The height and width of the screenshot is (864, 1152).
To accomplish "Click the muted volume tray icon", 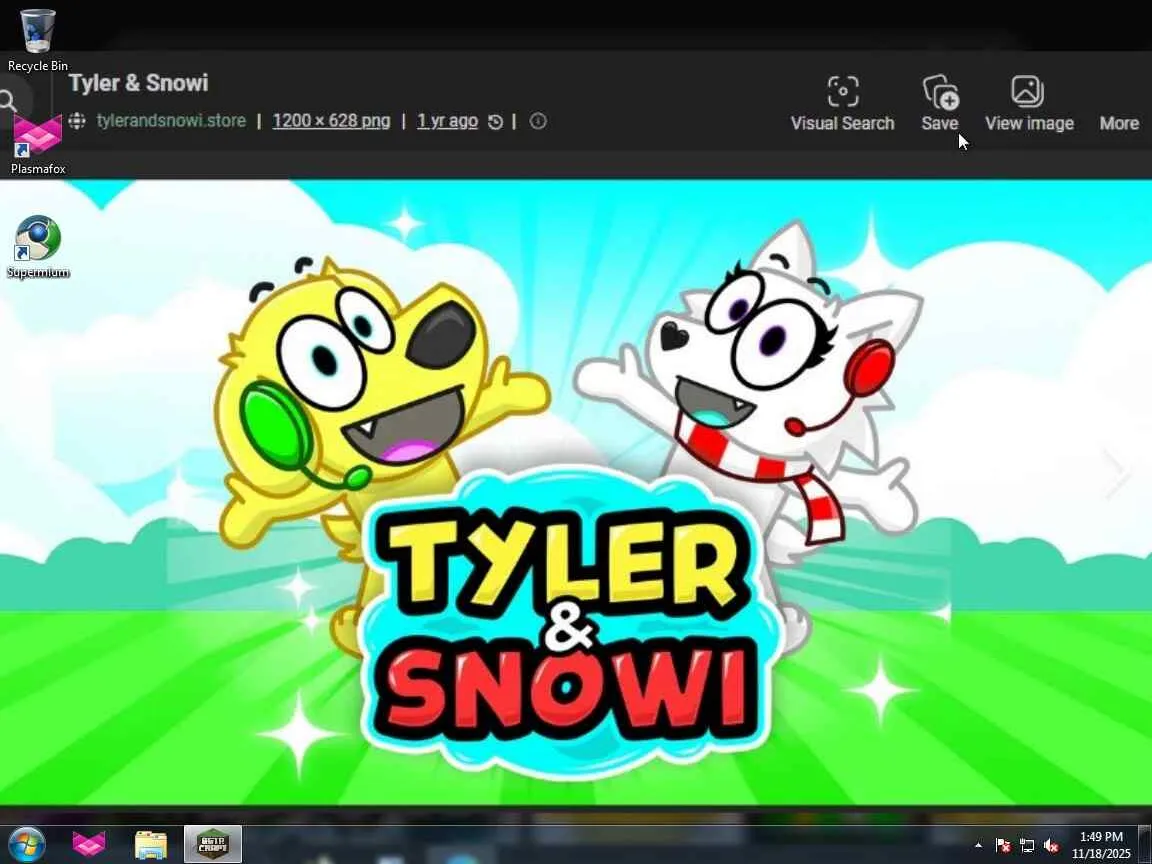I will click(x=1051, y=846).
